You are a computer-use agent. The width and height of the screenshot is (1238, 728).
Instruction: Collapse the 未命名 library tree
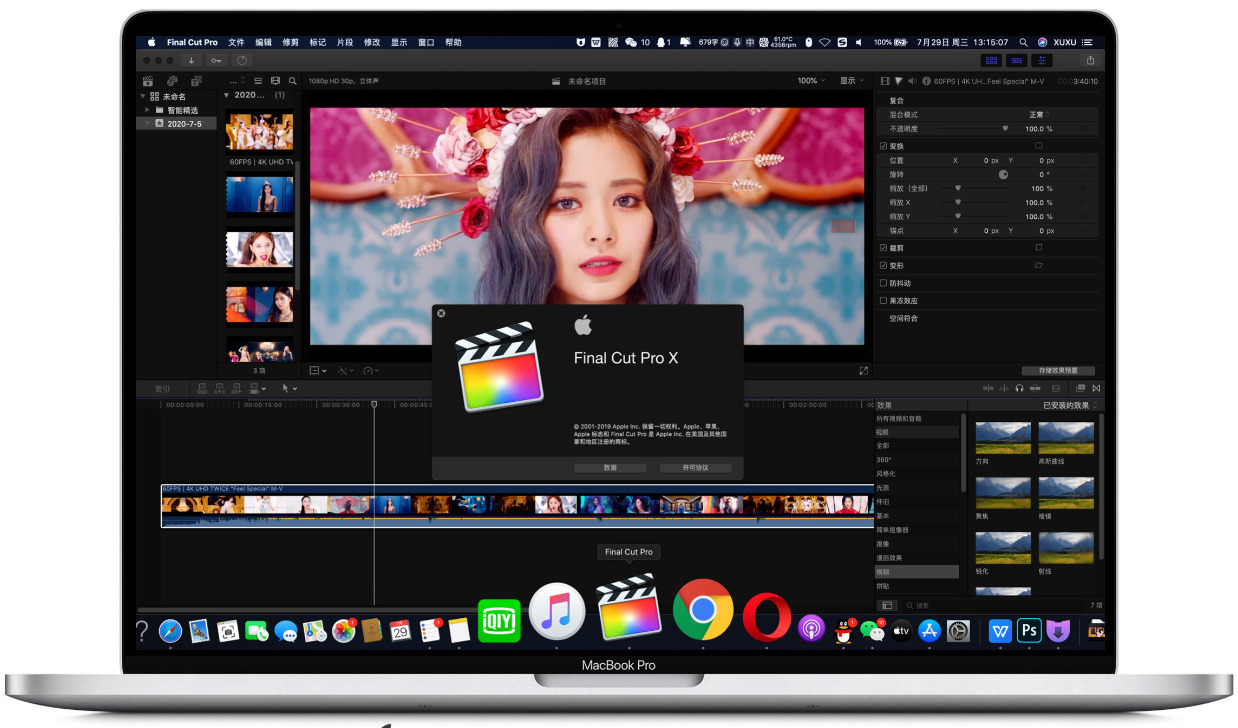143,97
